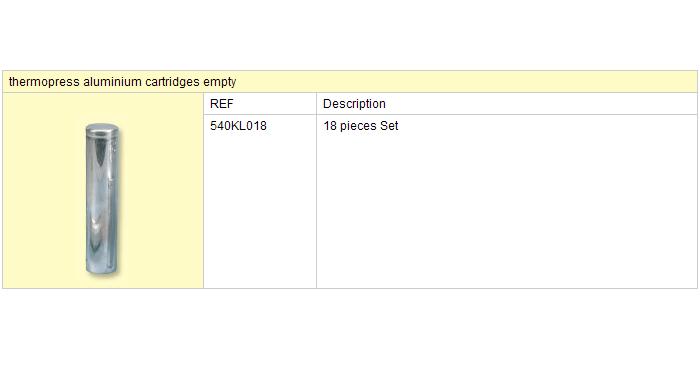700x391 pixels.
Task: Select the REF column header
Action: click(x=221, y=104)
